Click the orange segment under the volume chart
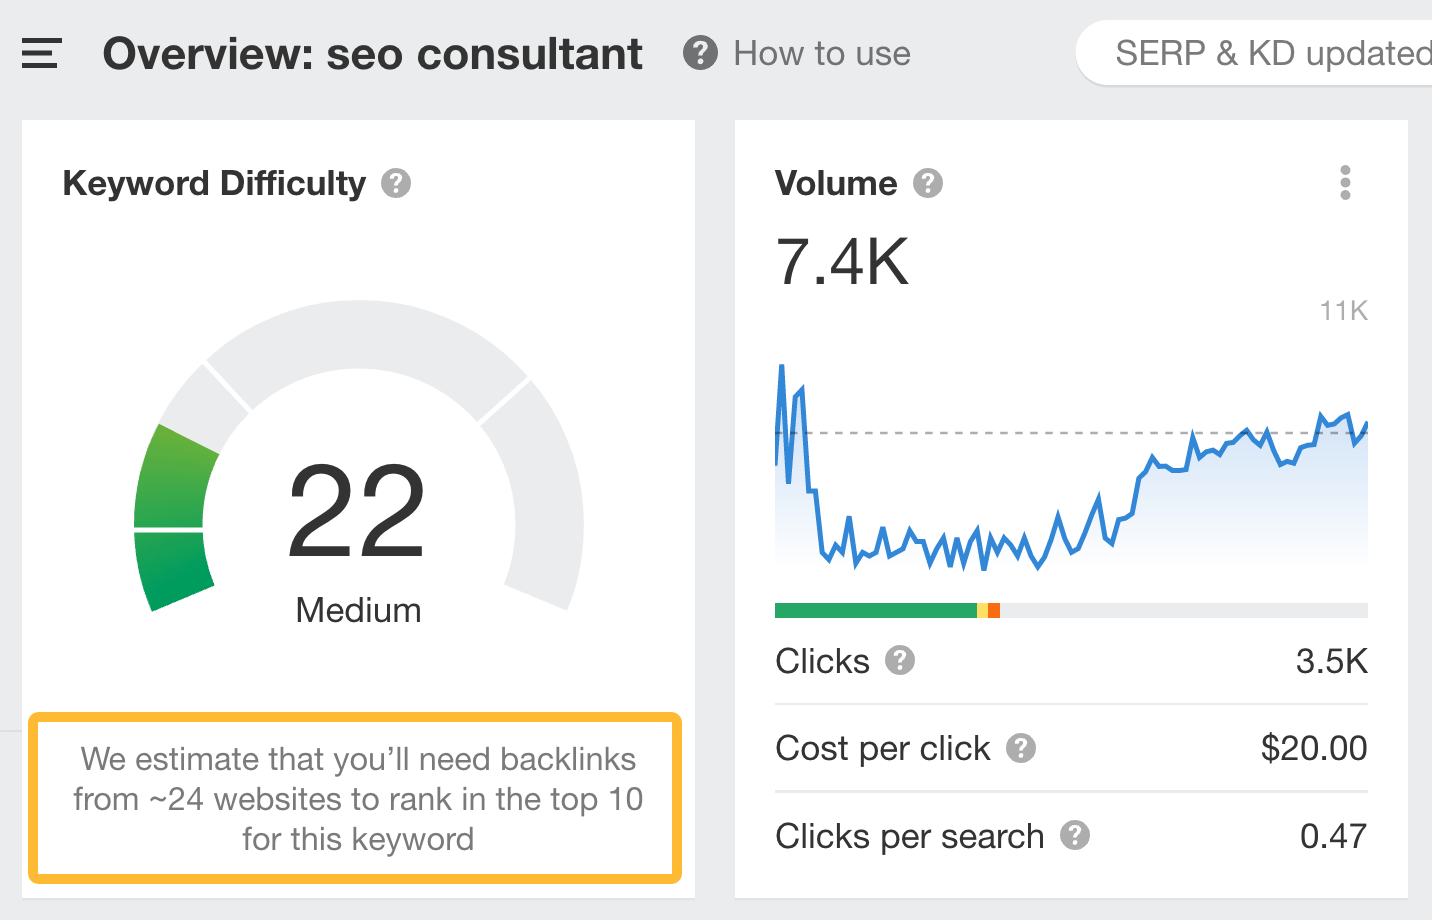The height and width of the screenshot is (920, 1432). tap(995, 609)
